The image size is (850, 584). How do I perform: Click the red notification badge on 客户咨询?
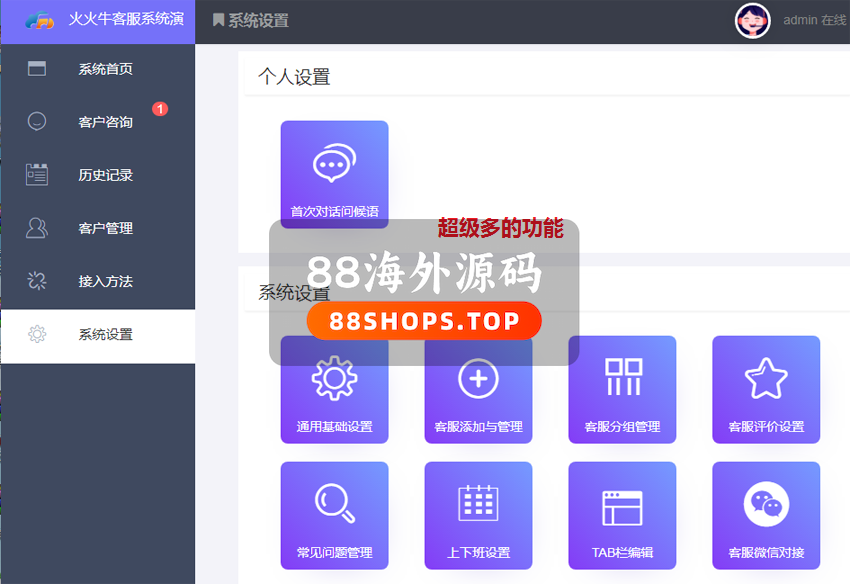coord(160,109)
